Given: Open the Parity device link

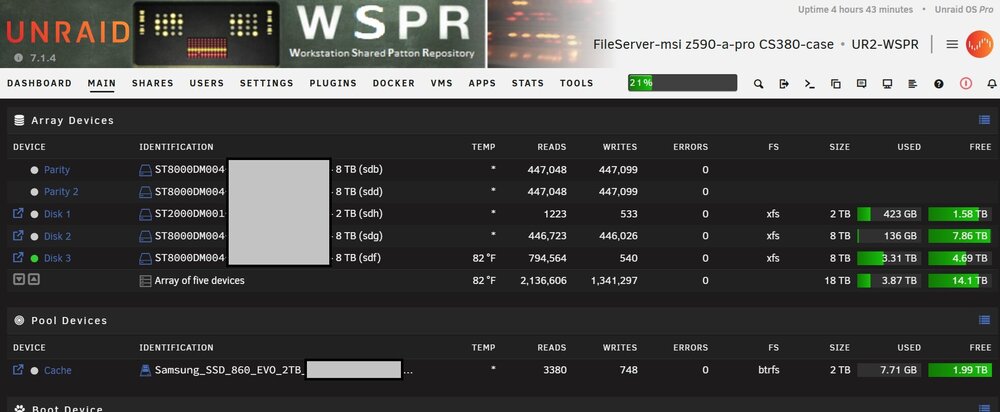Looking at the screenshot, I should click(x=57, y=170).
